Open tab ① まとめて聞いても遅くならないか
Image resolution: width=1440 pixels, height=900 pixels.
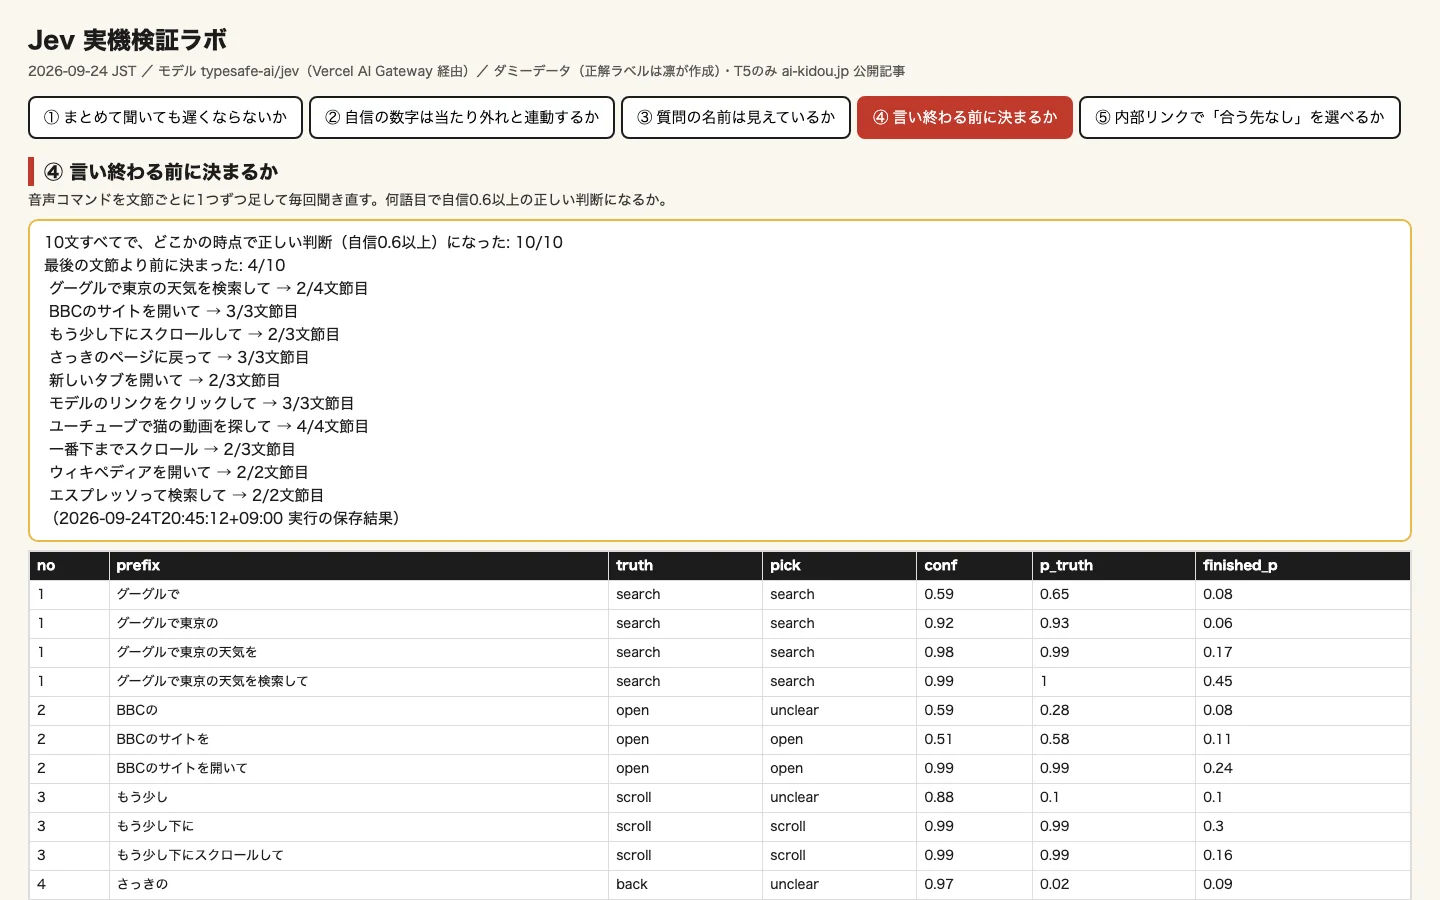tap(165, 117)
